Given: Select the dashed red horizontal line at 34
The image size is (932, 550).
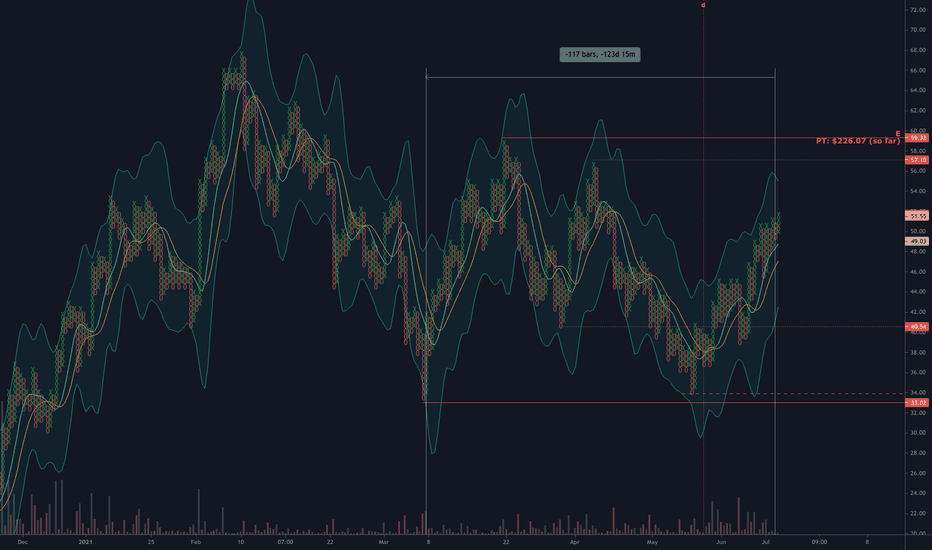Looking at the screenshot, I should pyautogui.click(x=794, y=394).
